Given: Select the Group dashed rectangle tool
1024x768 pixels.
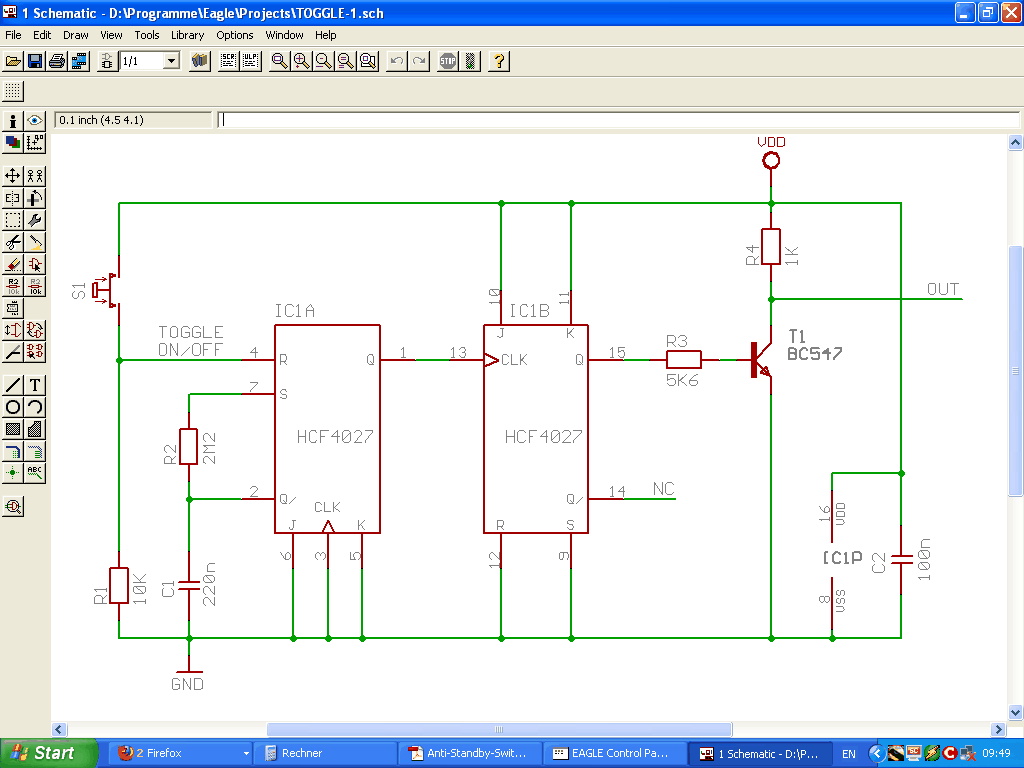Looking at the screenshot, I should pos(12,220).
